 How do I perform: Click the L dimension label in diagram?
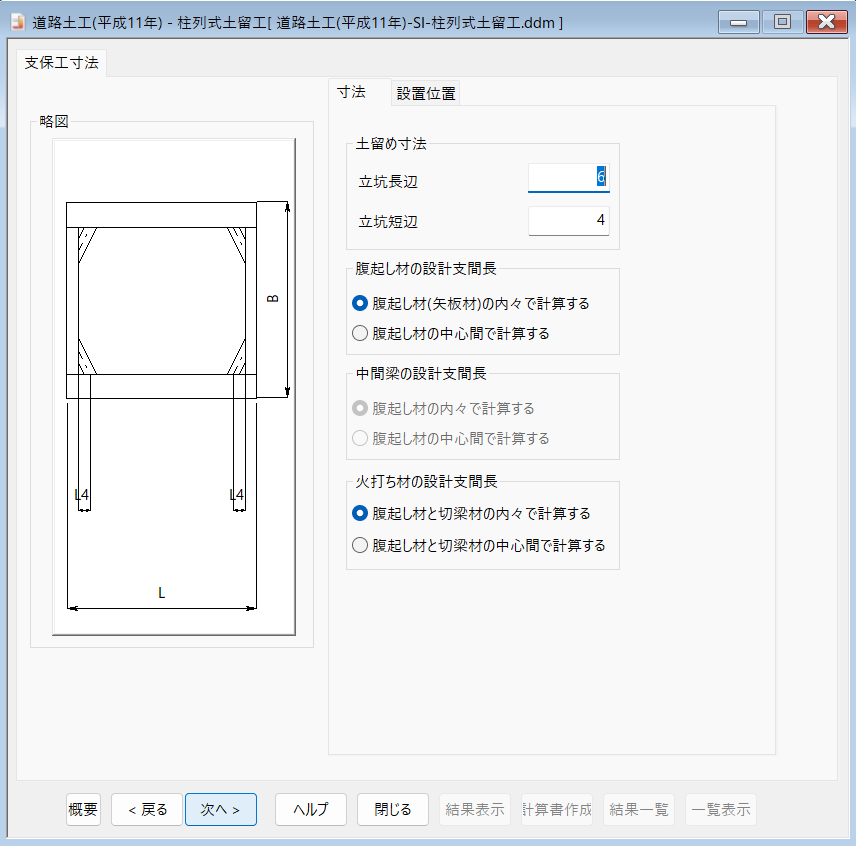(x=162, y=593)
